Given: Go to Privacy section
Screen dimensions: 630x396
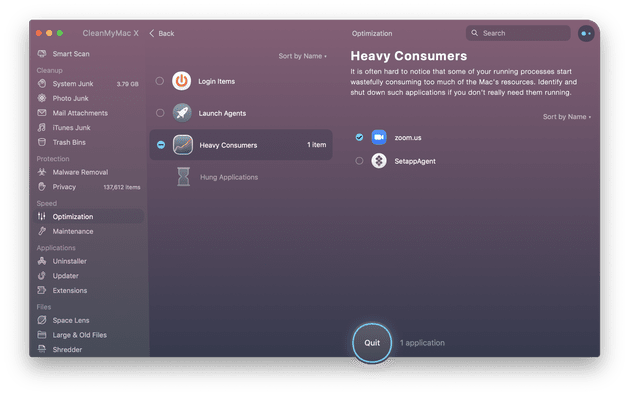Looking at the screenshot, I should point(88,187).
